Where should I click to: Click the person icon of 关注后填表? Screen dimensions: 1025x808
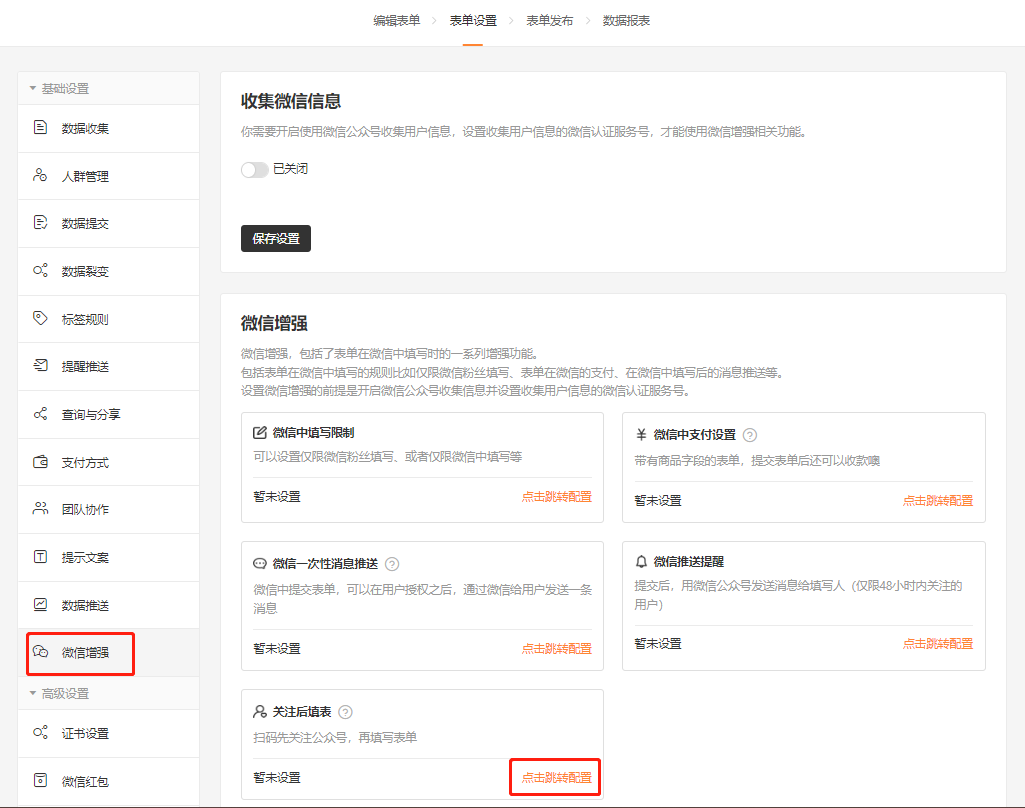tap(260, 711)
